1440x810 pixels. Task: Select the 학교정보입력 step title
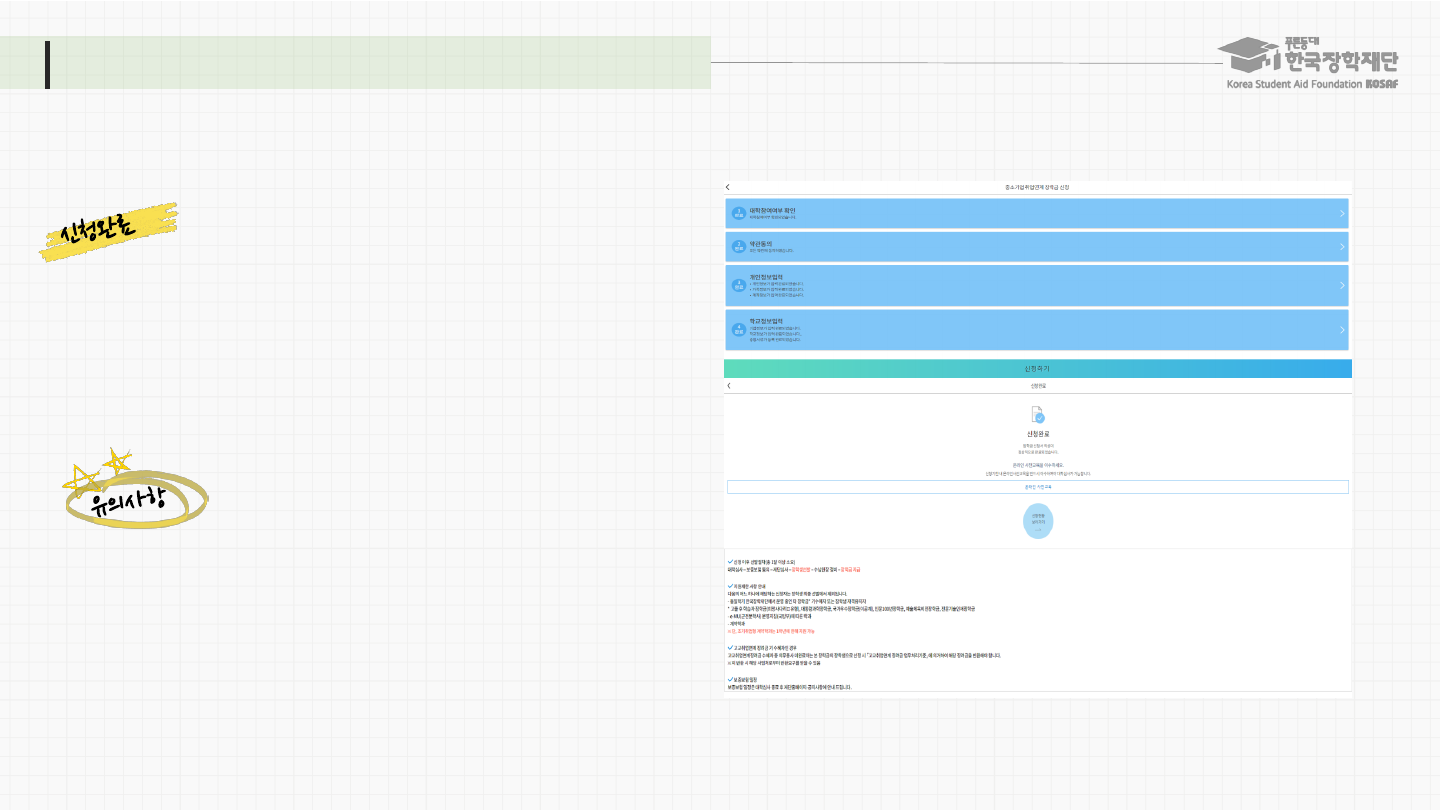point(766,321)
